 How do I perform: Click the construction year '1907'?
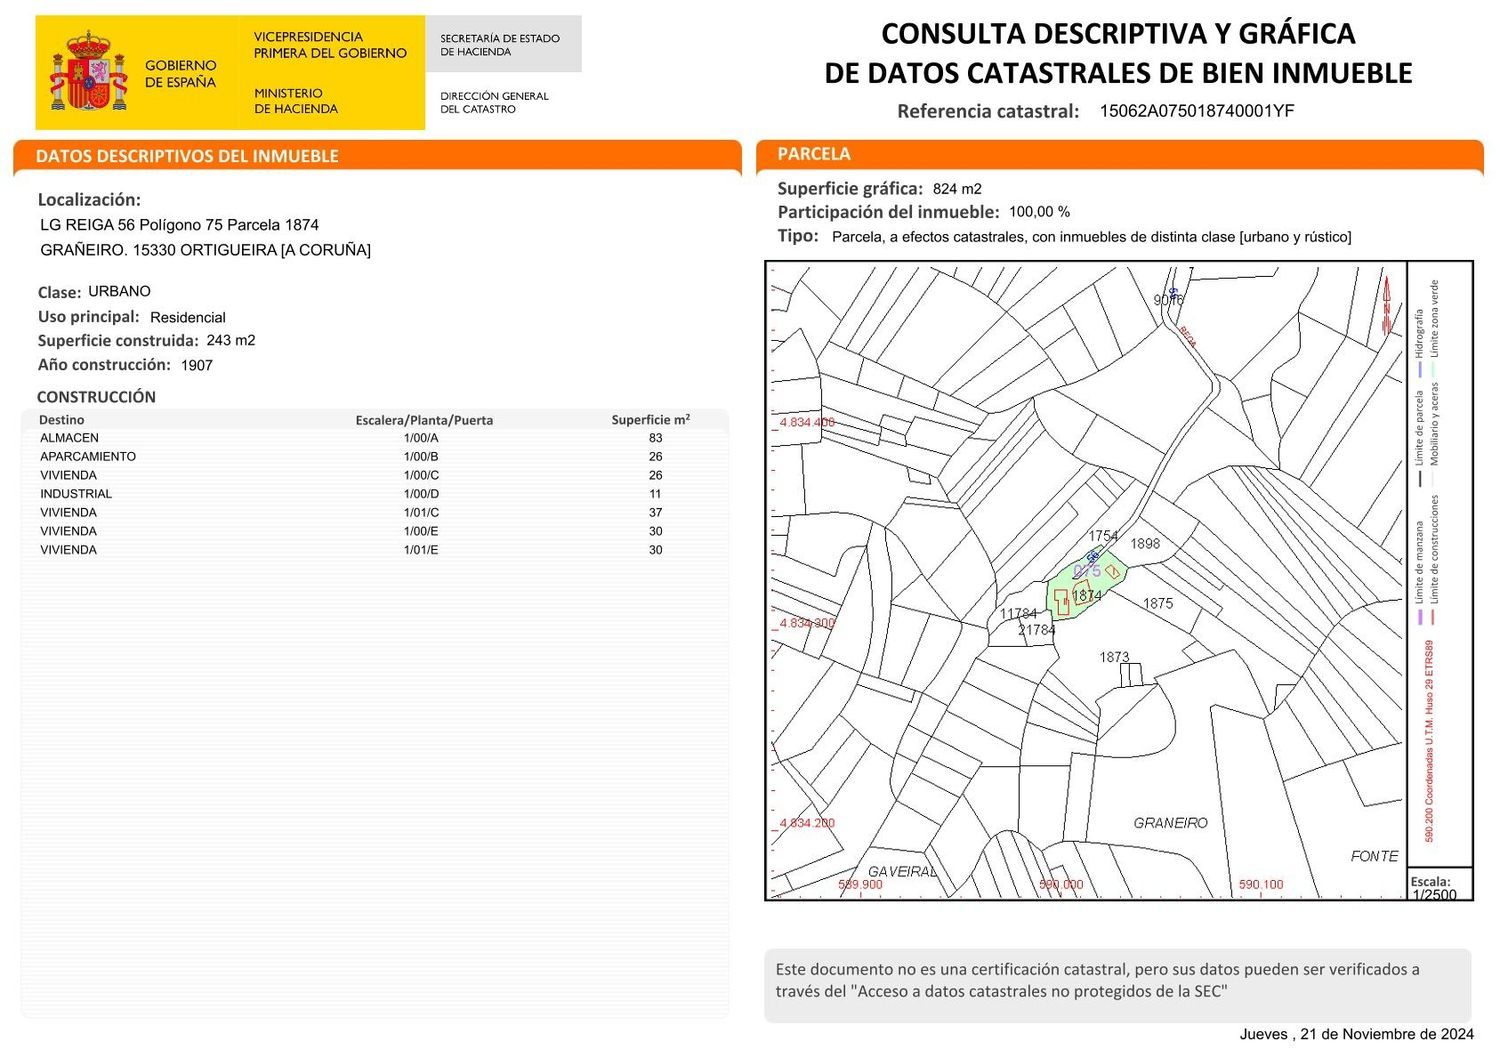[x=197, y=365]
